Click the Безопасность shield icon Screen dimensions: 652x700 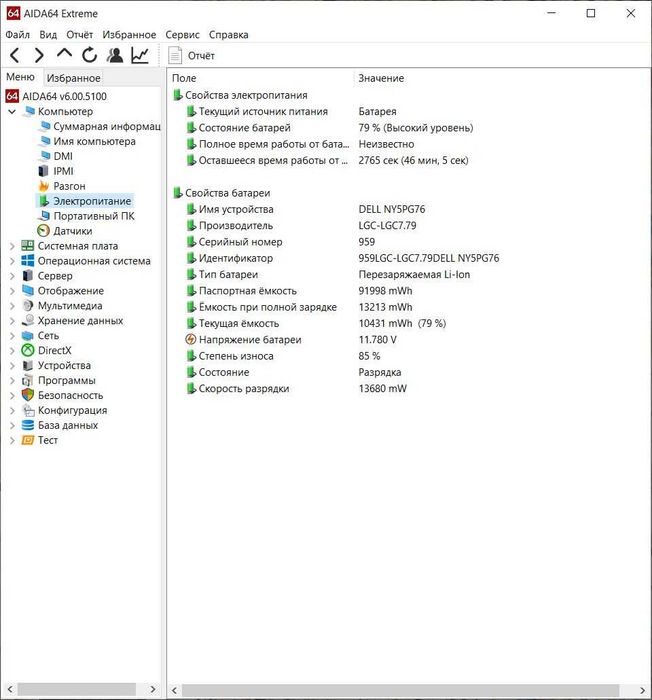pos(28,396)
